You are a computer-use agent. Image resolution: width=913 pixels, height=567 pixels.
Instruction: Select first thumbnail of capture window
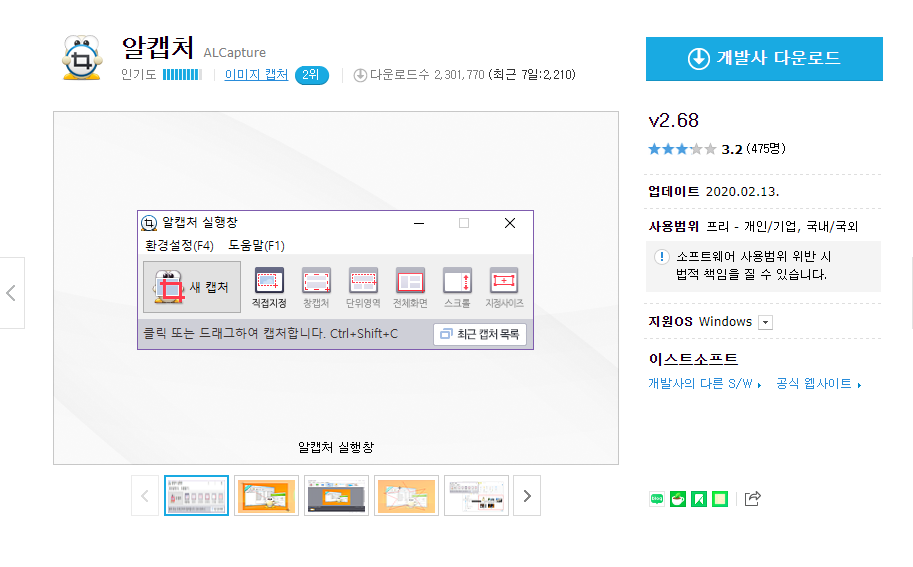click(196, 496)
